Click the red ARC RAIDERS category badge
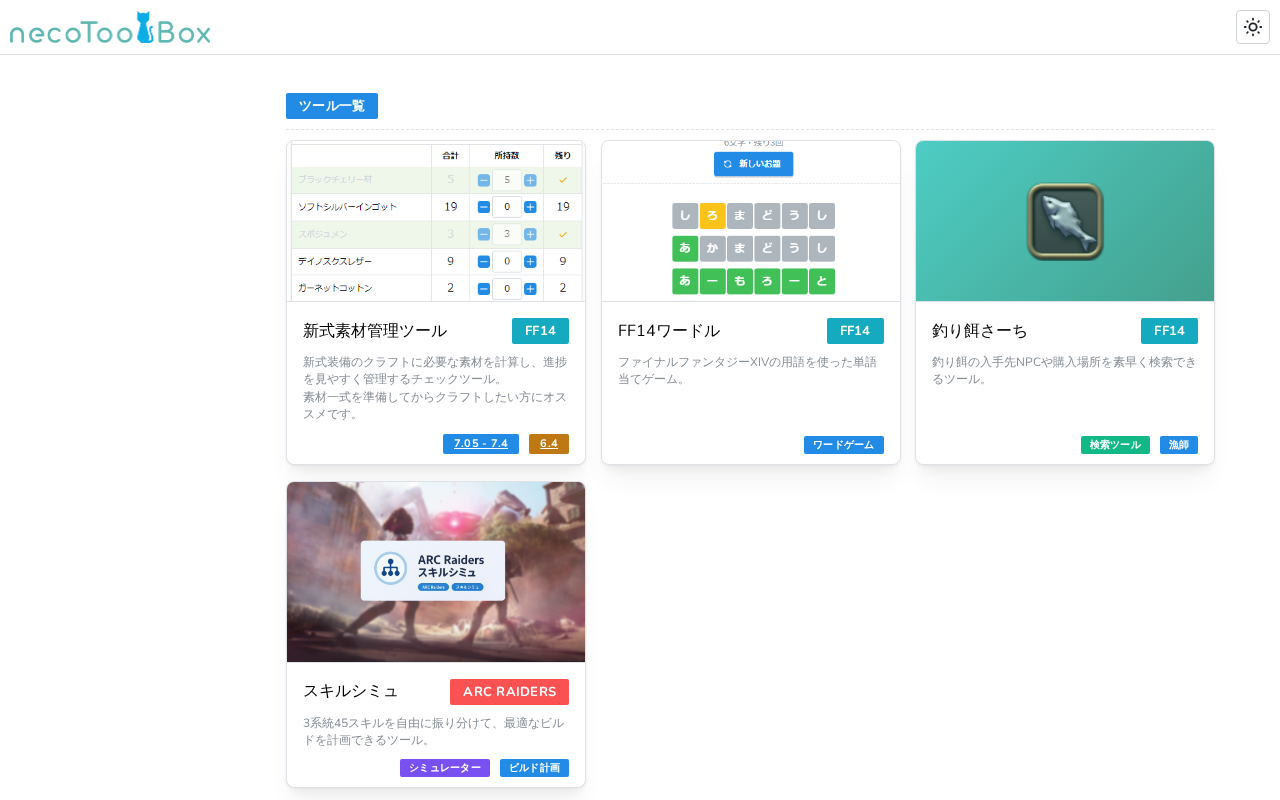1280x800 pixels. (x=509, y=692)
